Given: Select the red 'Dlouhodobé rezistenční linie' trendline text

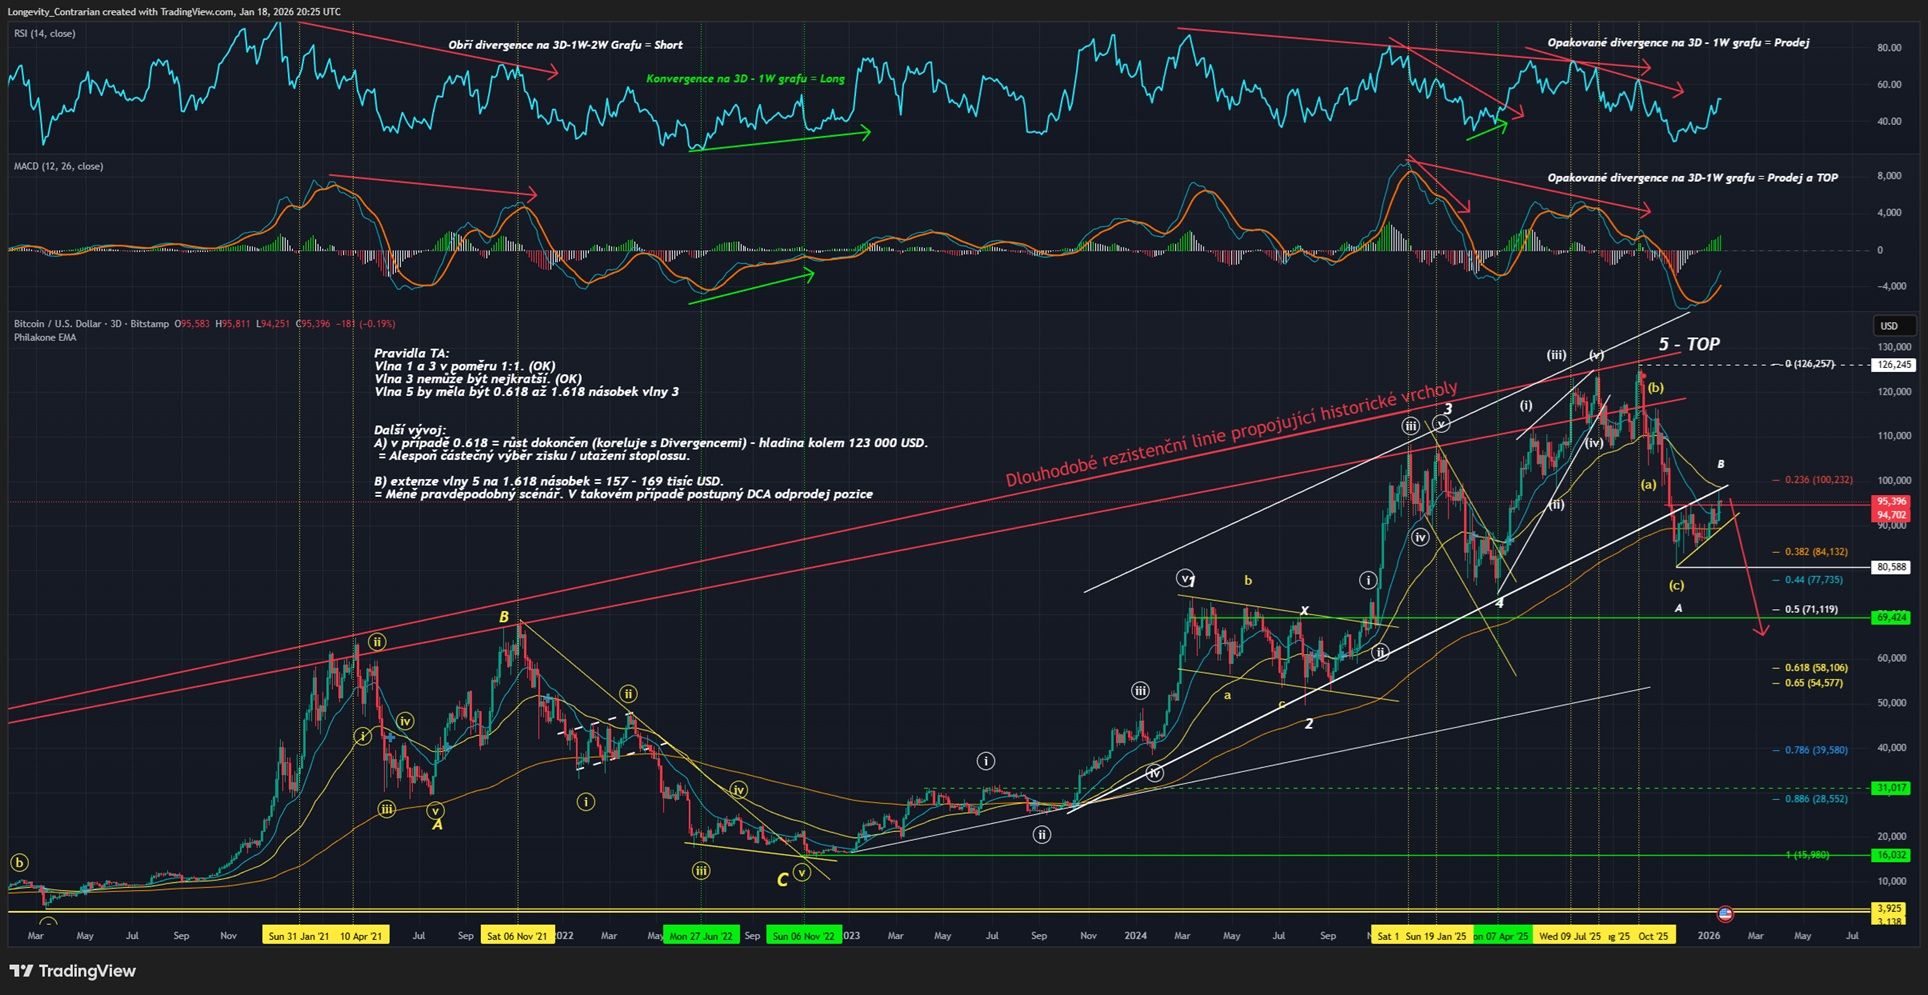Looking at the screenshot, I should [x=1231, y=435].
